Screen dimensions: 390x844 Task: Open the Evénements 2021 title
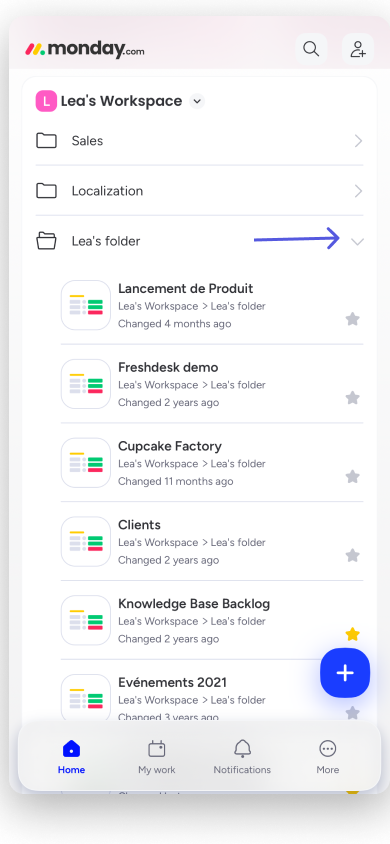coord(173,683)
